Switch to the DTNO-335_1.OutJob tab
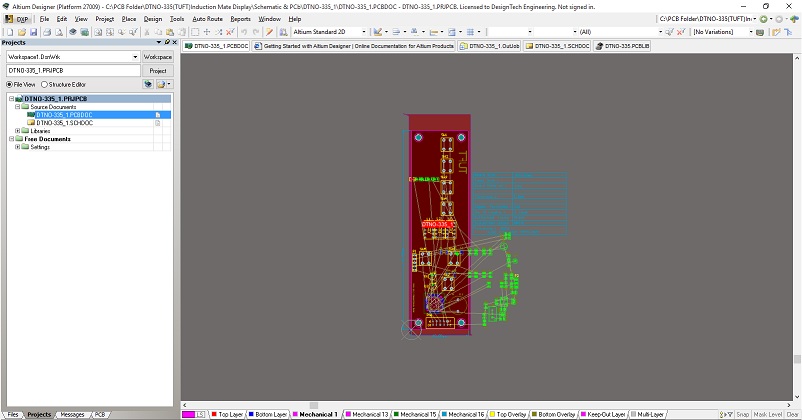The width and height of the screenshot is (802, 420). point(489,46)
